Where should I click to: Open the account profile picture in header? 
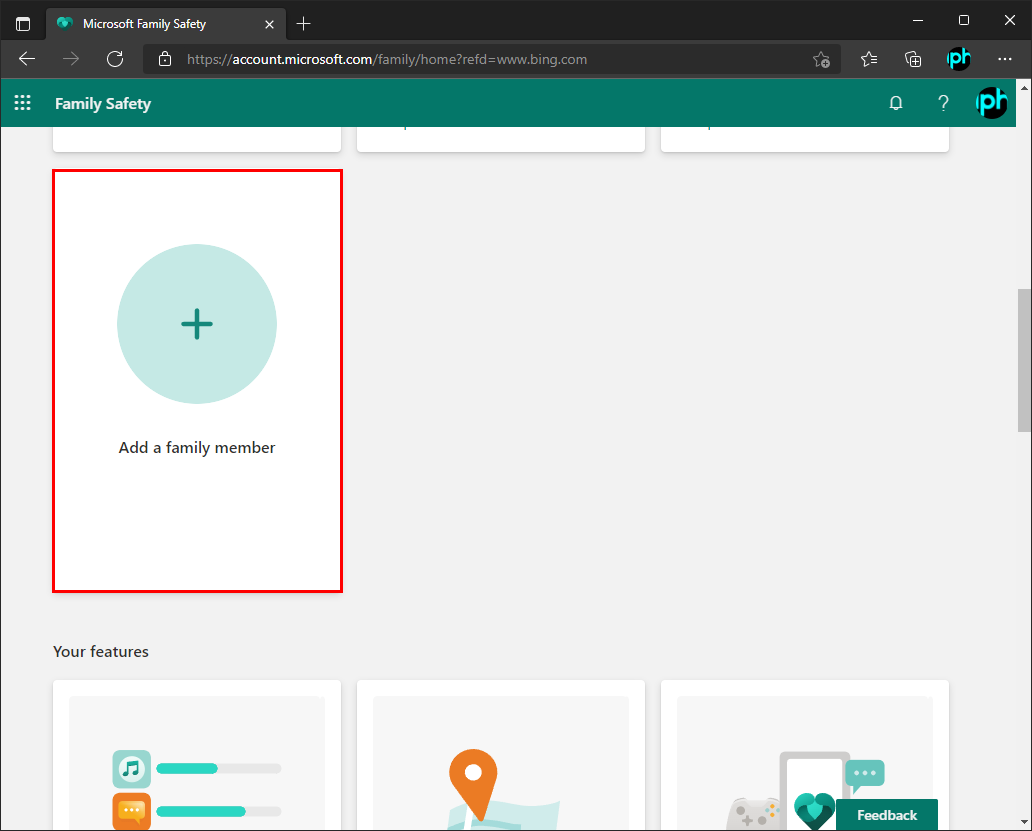(991, 103)
